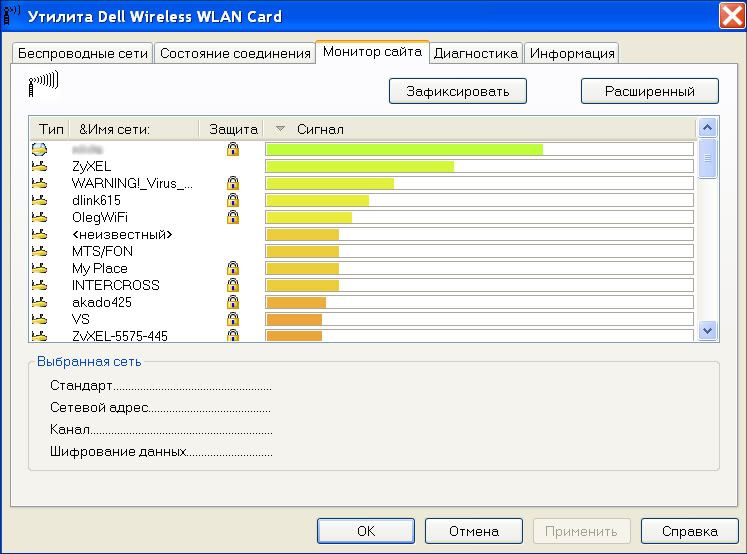Click the lock icon for My Place
The width and height of the screenshot is (747, 554).
(x=232, y=268)
